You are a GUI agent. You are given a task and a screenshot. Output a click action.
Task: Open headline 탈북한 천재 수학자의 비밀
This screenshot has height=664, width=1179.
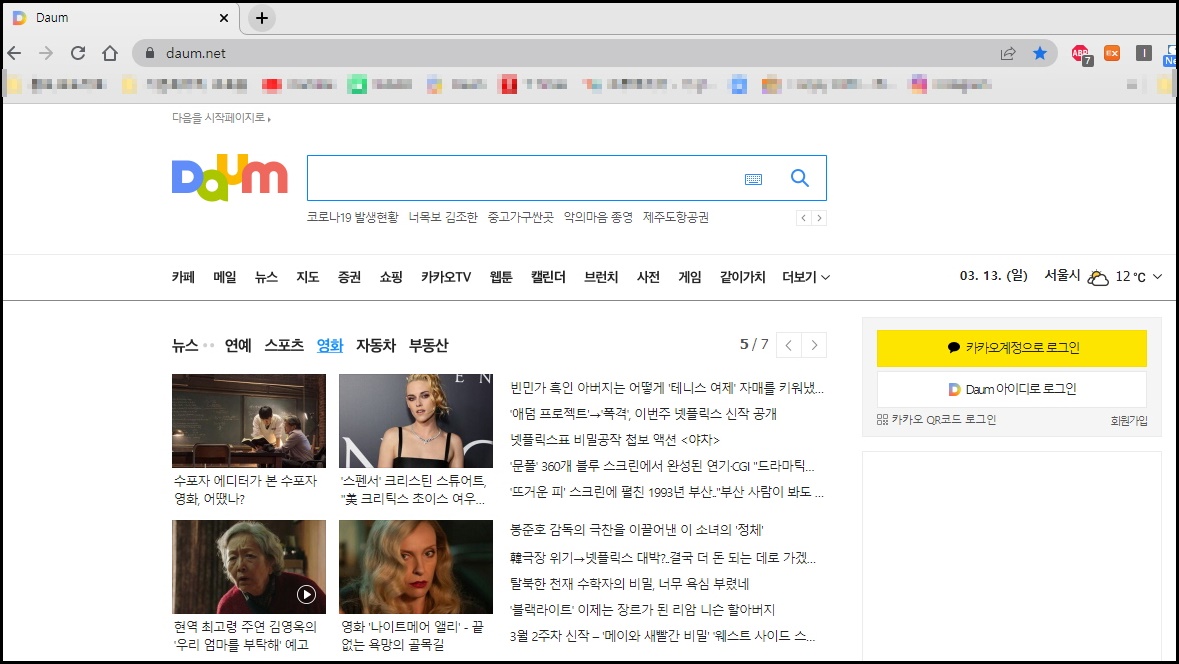(x=629, y=584)
